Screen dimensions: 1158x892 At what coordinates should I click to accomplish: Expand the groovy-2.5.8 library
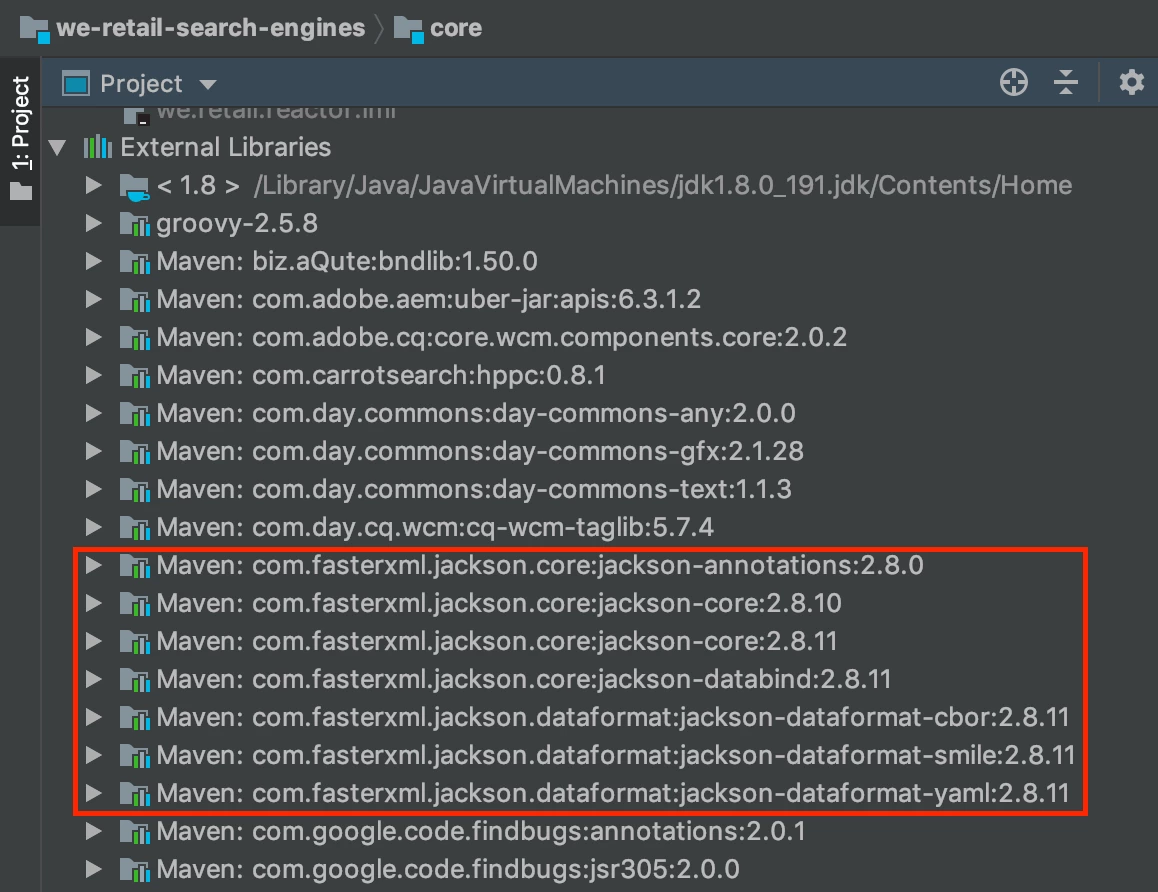(93, 223)
